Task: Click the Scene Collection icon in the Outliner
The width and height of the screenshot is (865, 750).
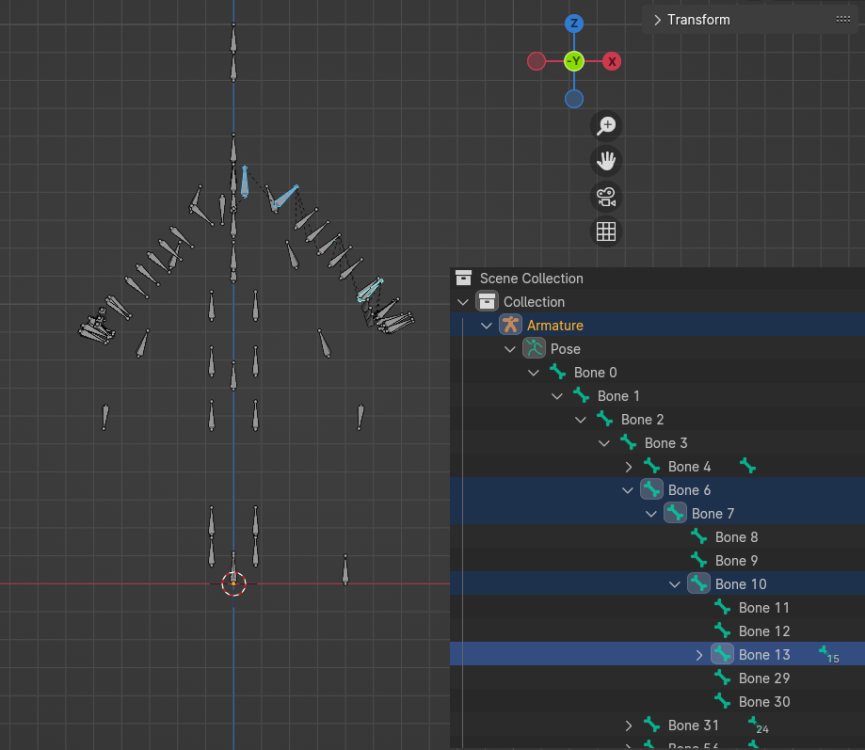Action: (462, 278)
